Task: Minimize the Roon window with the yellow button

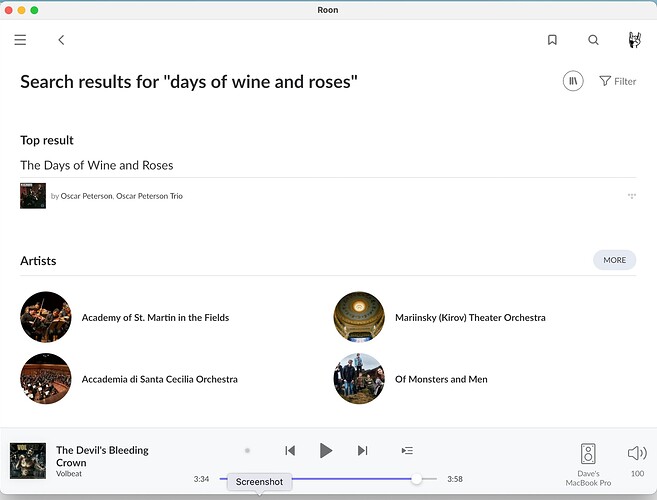Action: tap(21, 10)
